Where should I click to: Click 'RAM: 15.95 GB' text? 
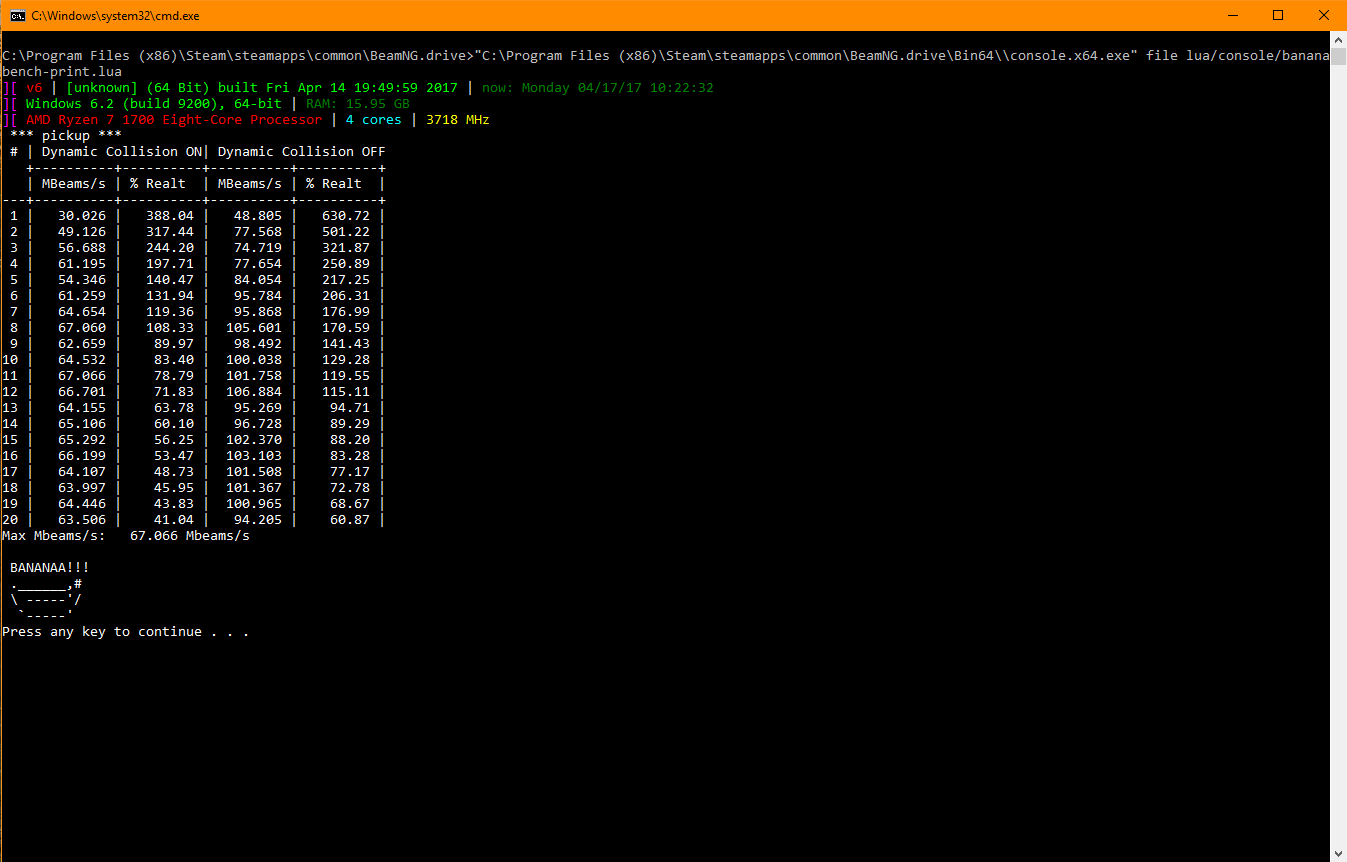coord(358,104)
